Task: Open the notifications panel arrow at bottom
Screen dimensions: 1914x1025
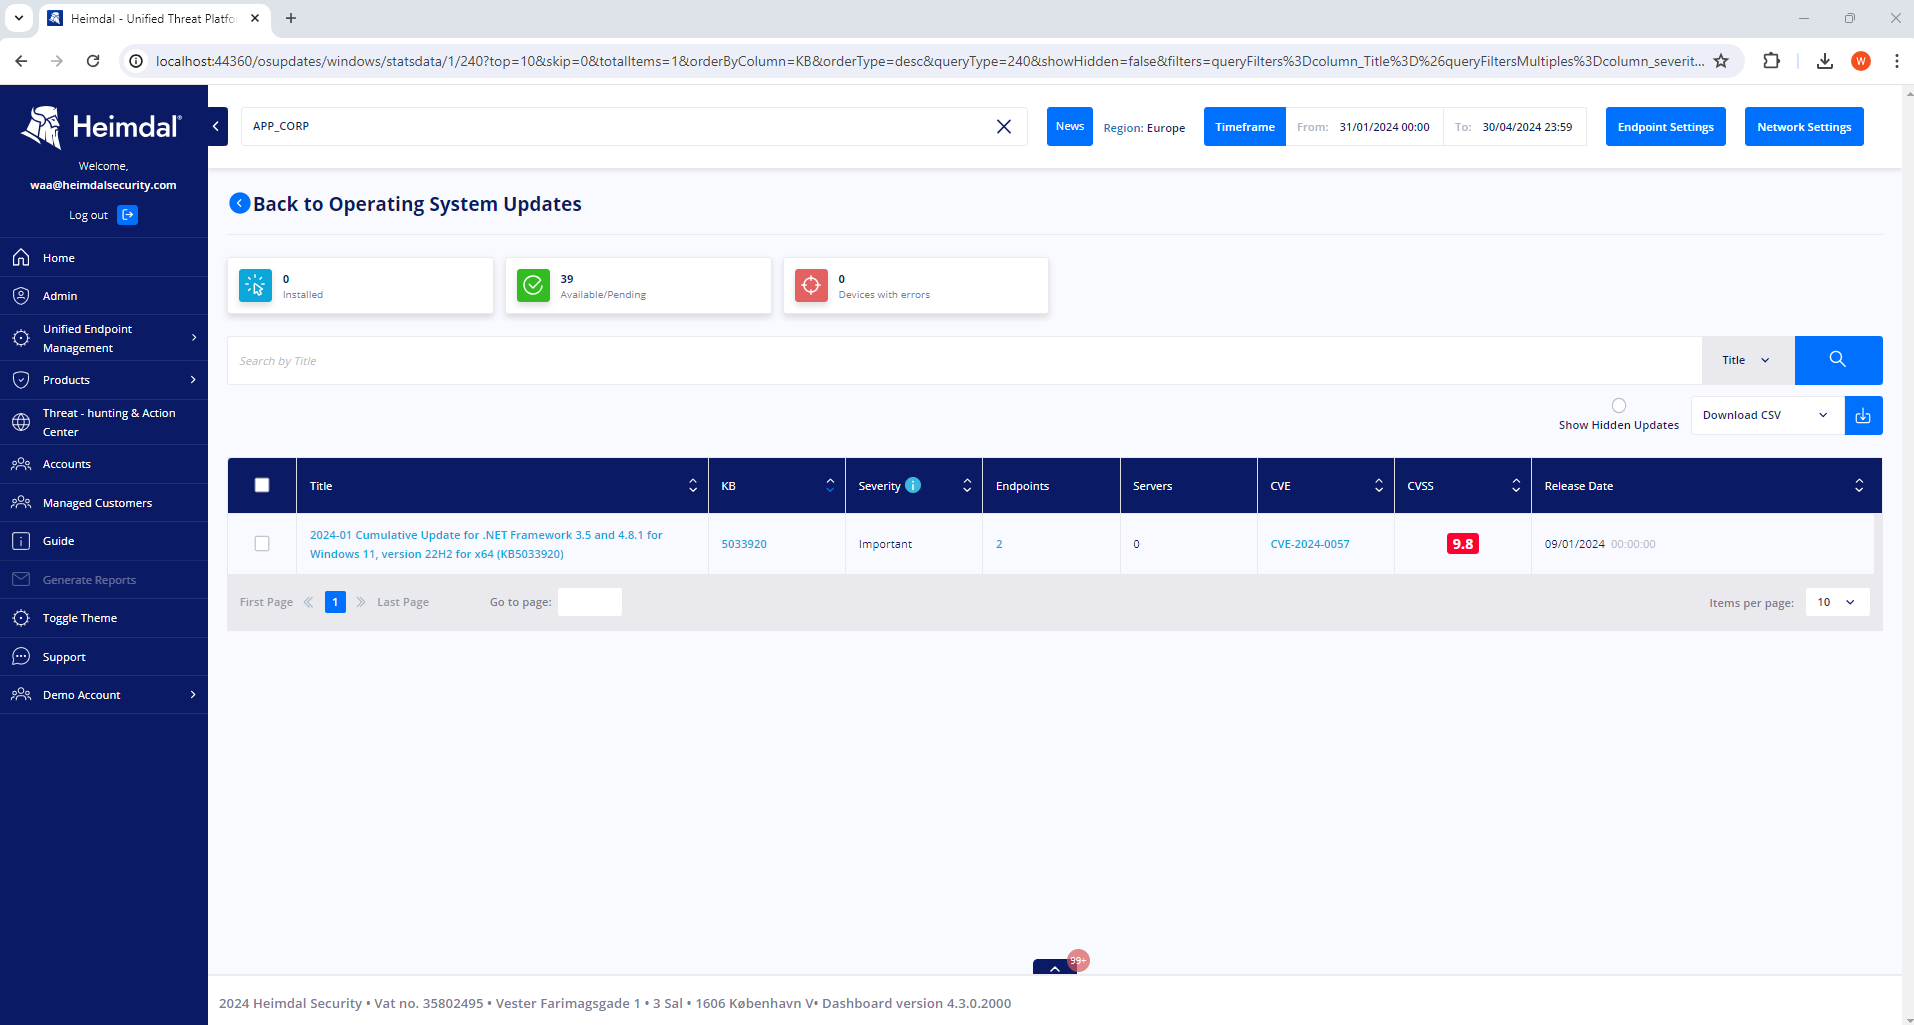Action: point(1055,968)
